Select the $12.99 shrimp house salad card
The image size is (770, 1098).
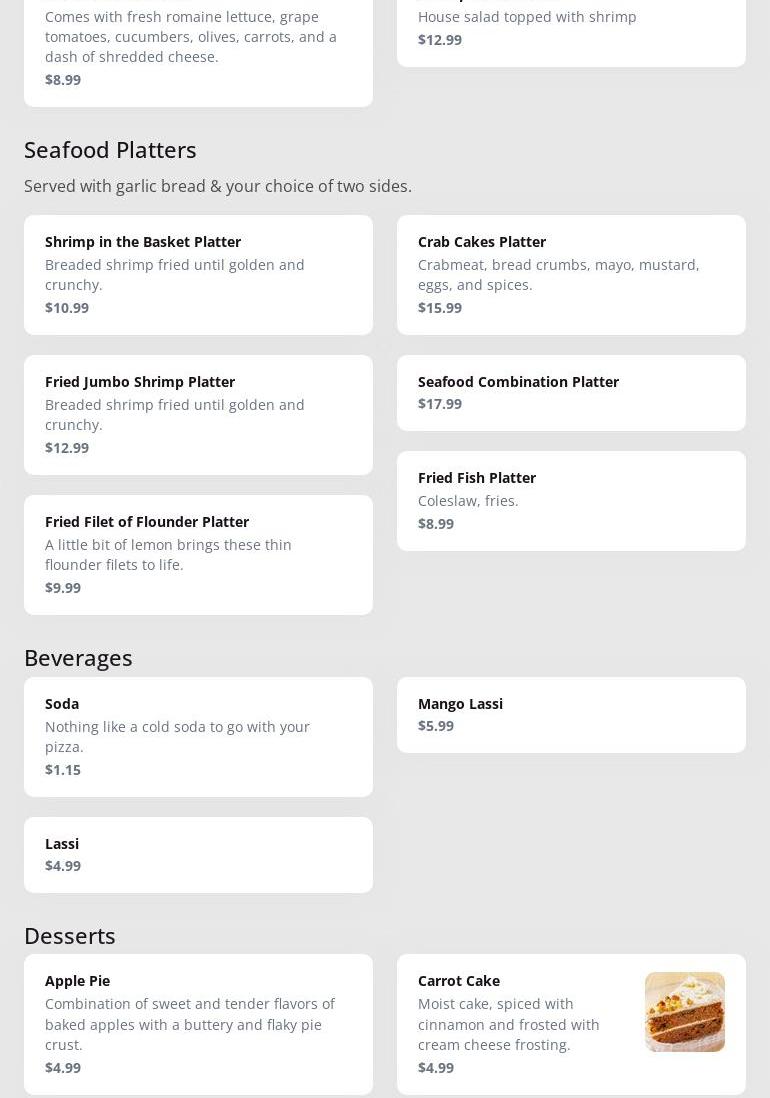[x=571, y=30]
